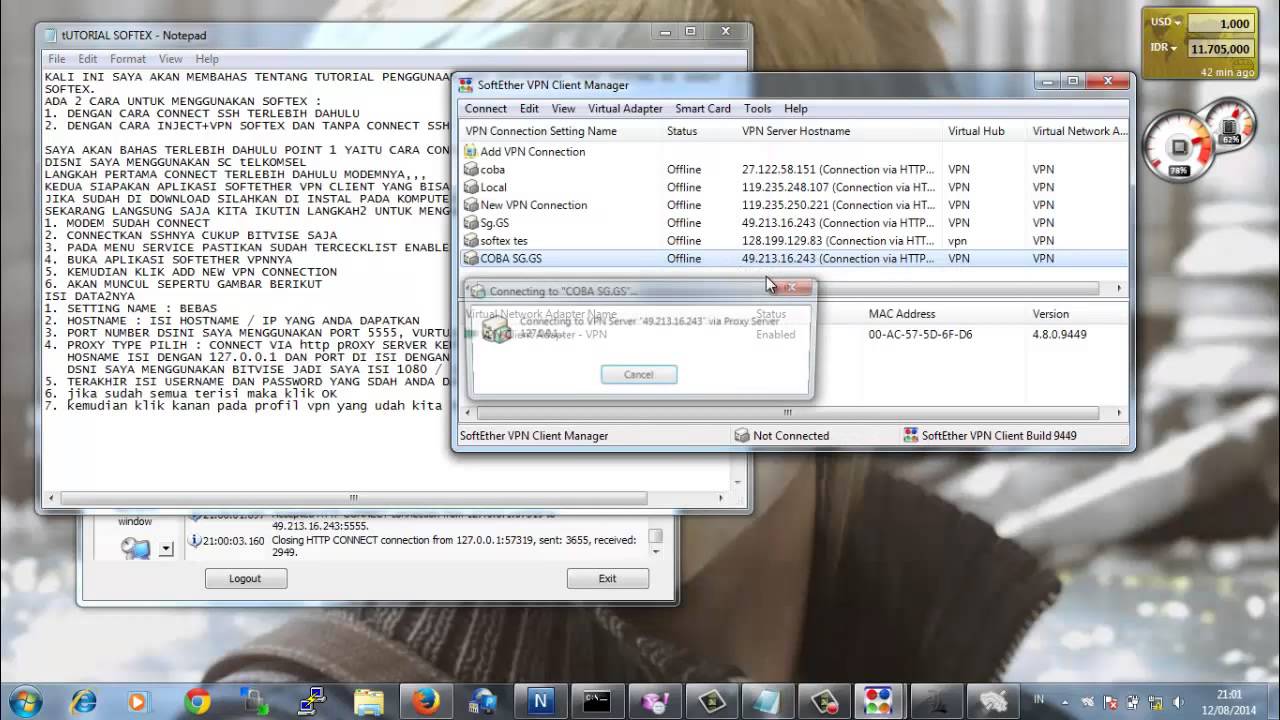The image size is (1280, 720).
Task: Open Mozilla Firefox from the taskbar
Action: click(426, 701)
